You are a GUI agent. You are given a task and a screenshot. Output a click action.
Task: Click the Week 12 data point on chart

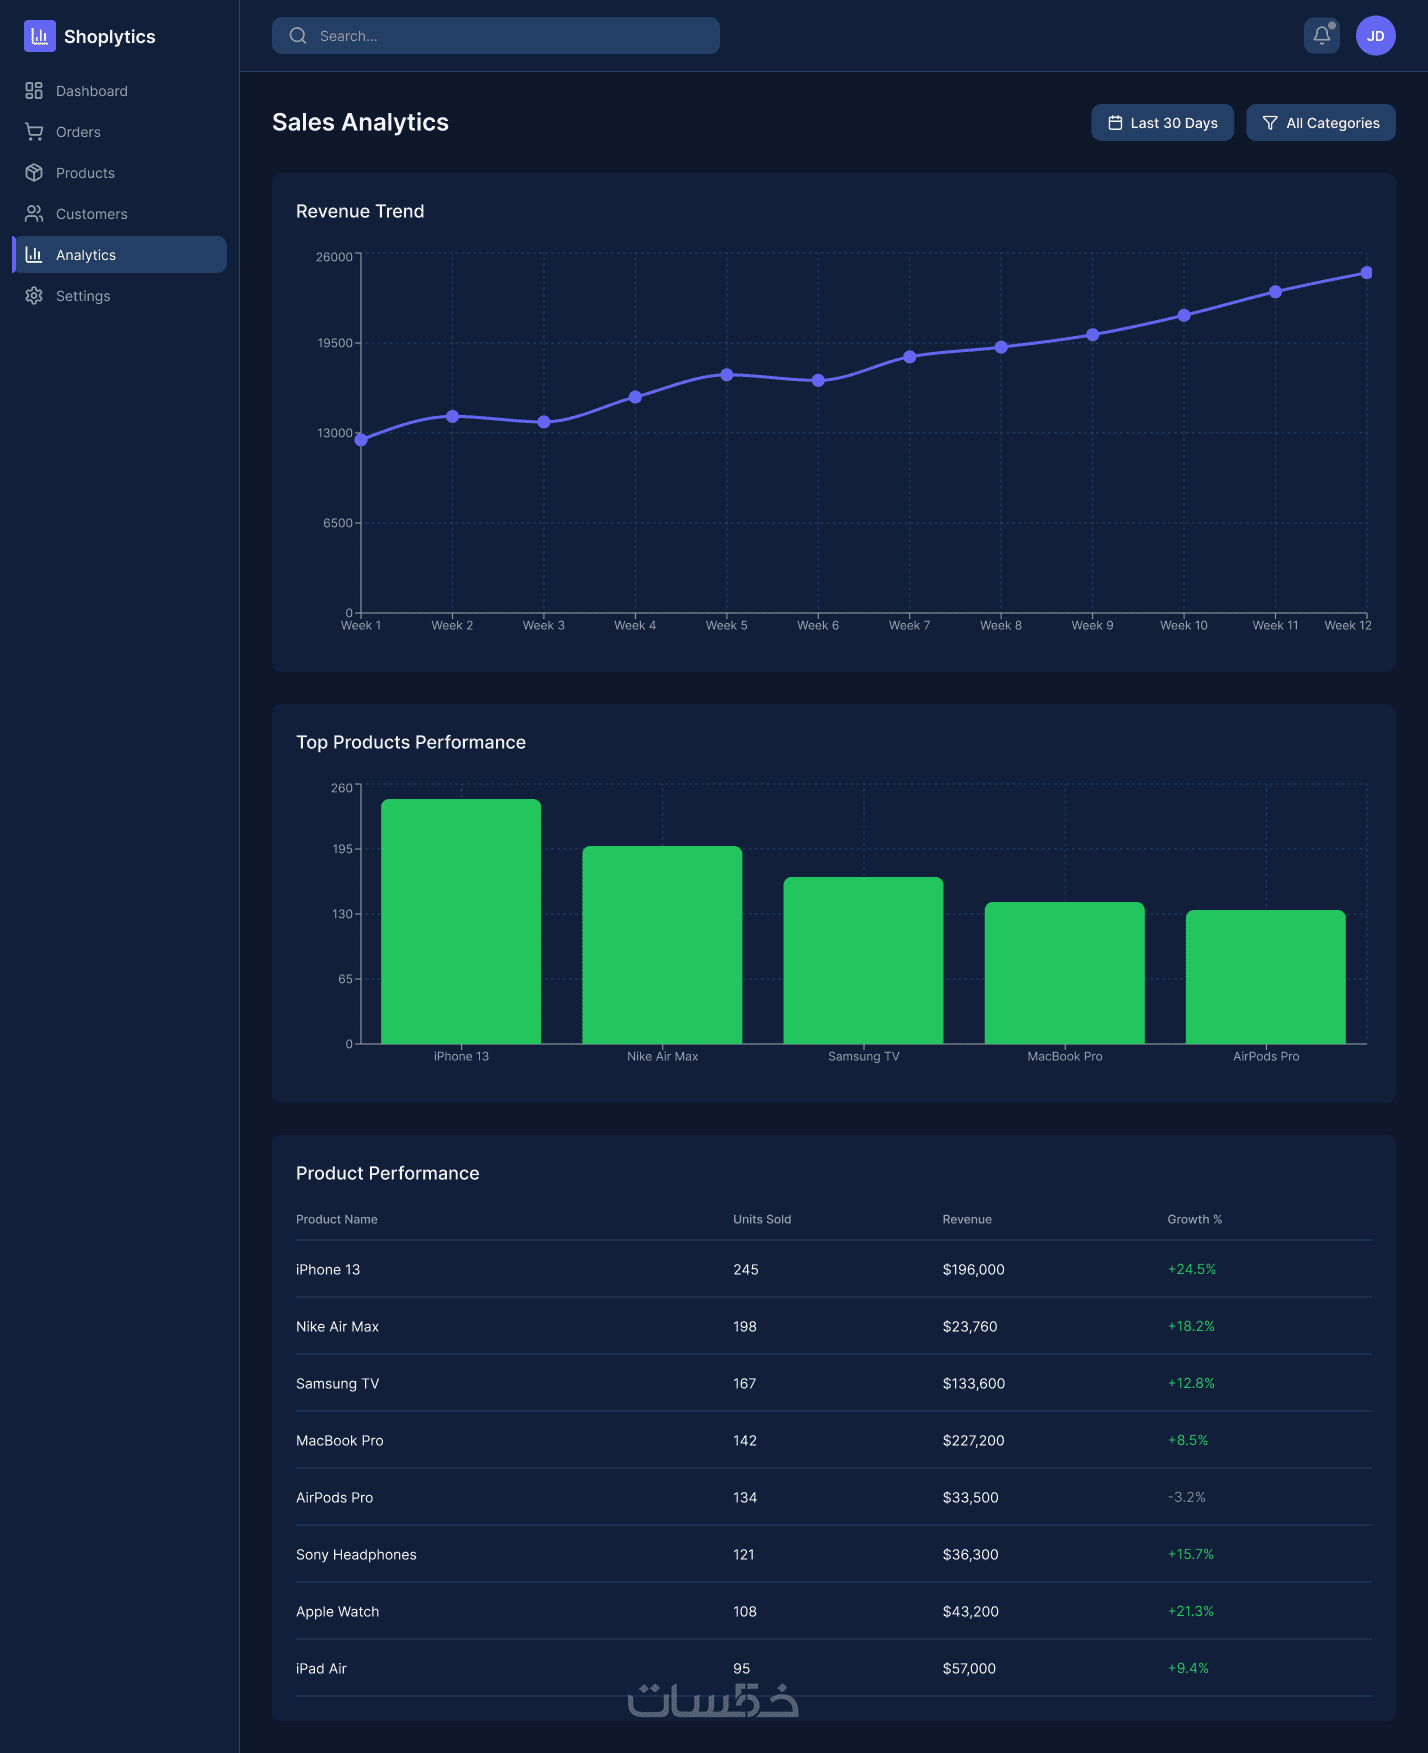click(x=1366, y=273)
